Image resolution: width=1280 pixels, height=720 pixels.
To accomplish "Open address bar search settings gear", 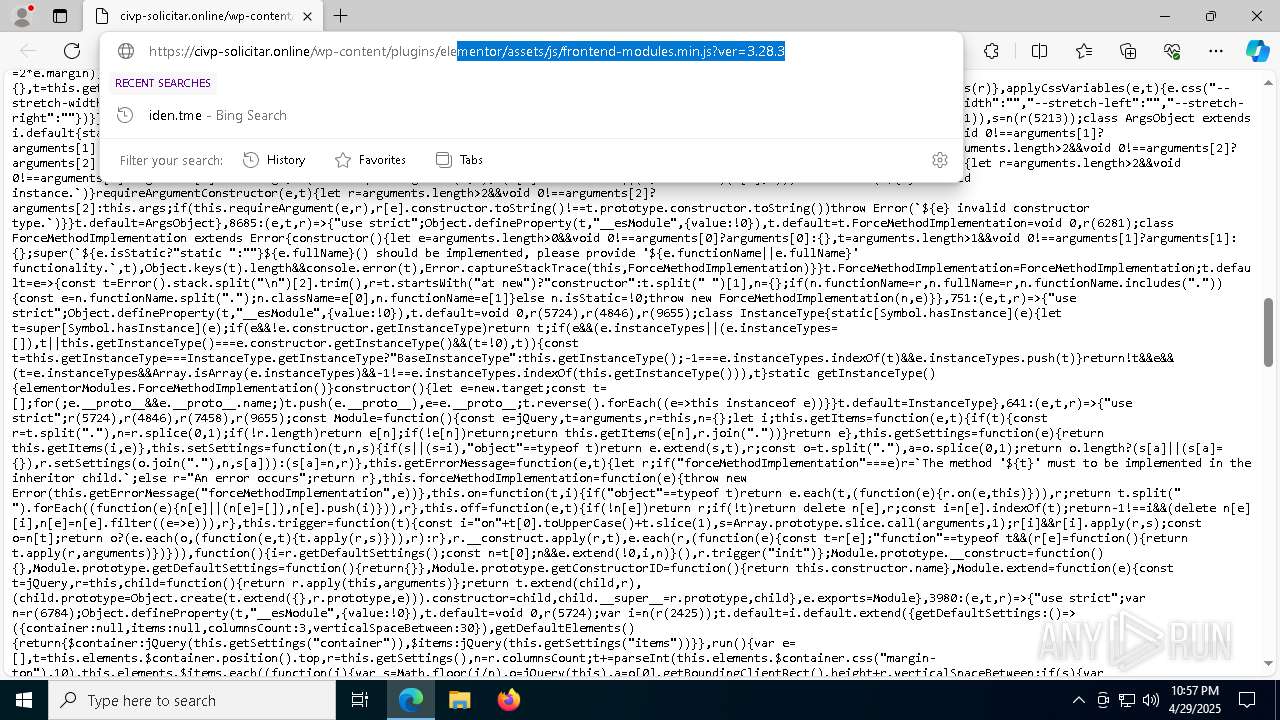I will click(939, 160).
